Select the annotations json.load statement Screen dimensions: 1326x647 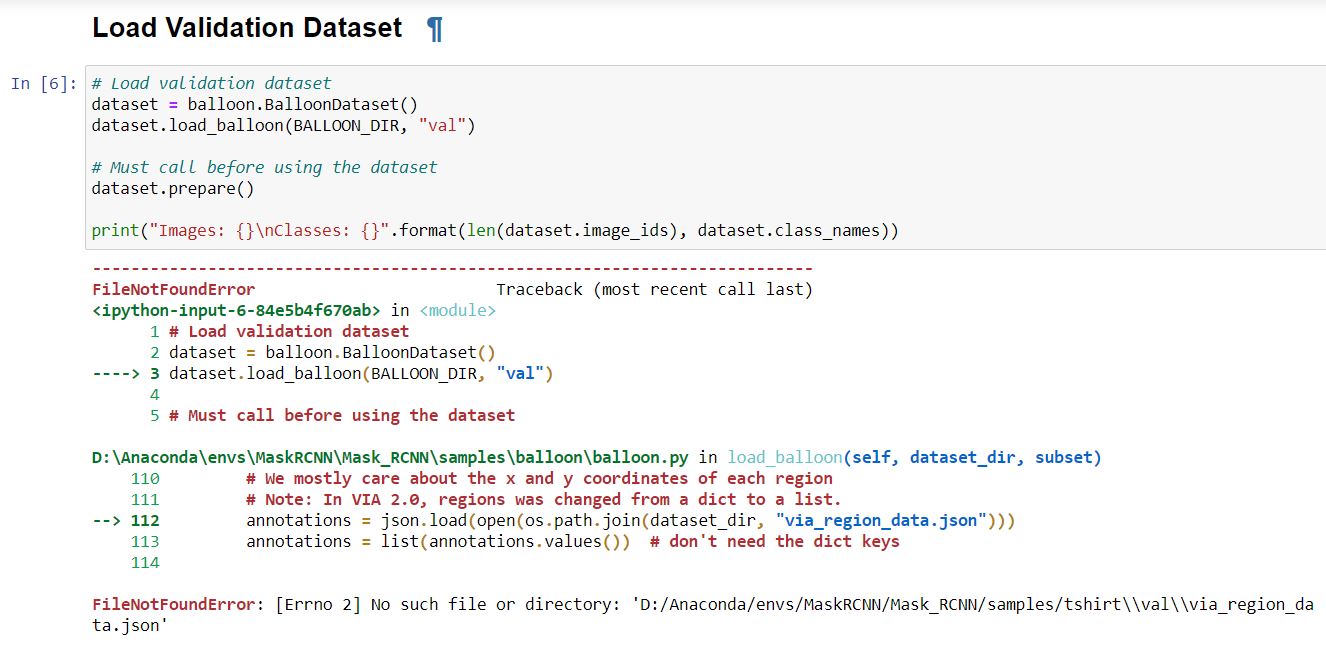point(630,520)
